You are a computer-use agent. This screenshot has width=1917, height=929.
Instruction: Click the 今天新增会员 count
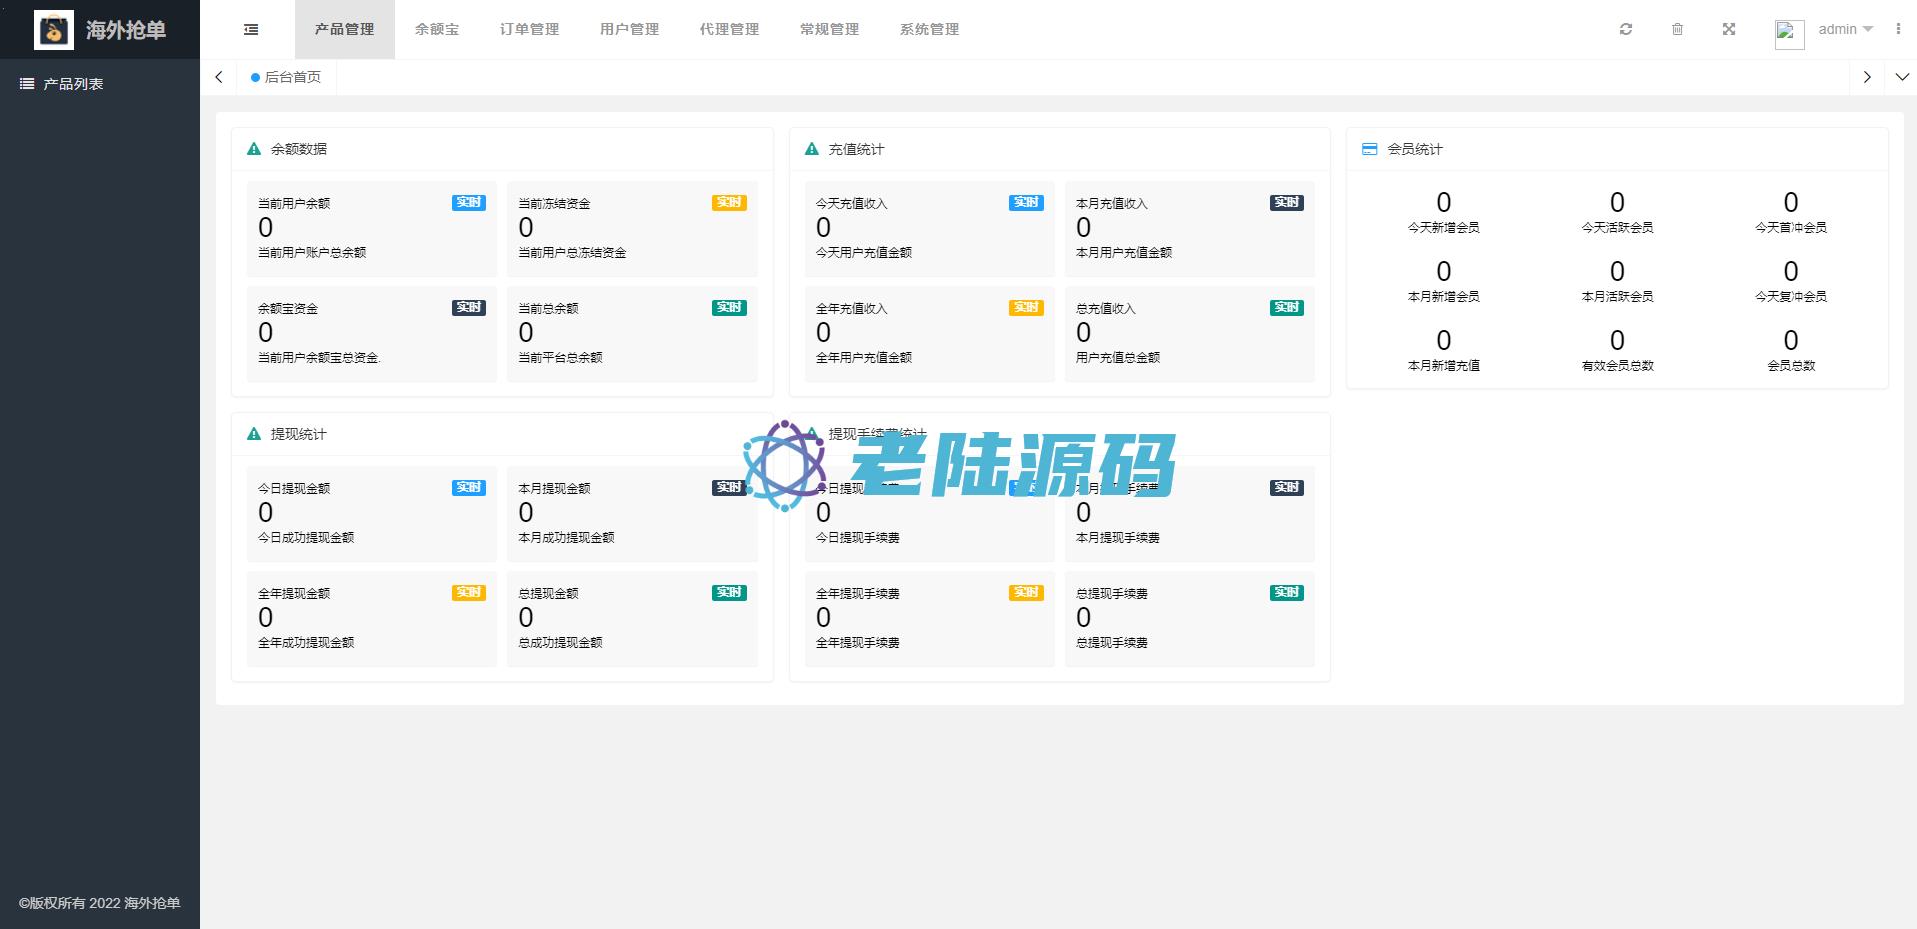1443,203
